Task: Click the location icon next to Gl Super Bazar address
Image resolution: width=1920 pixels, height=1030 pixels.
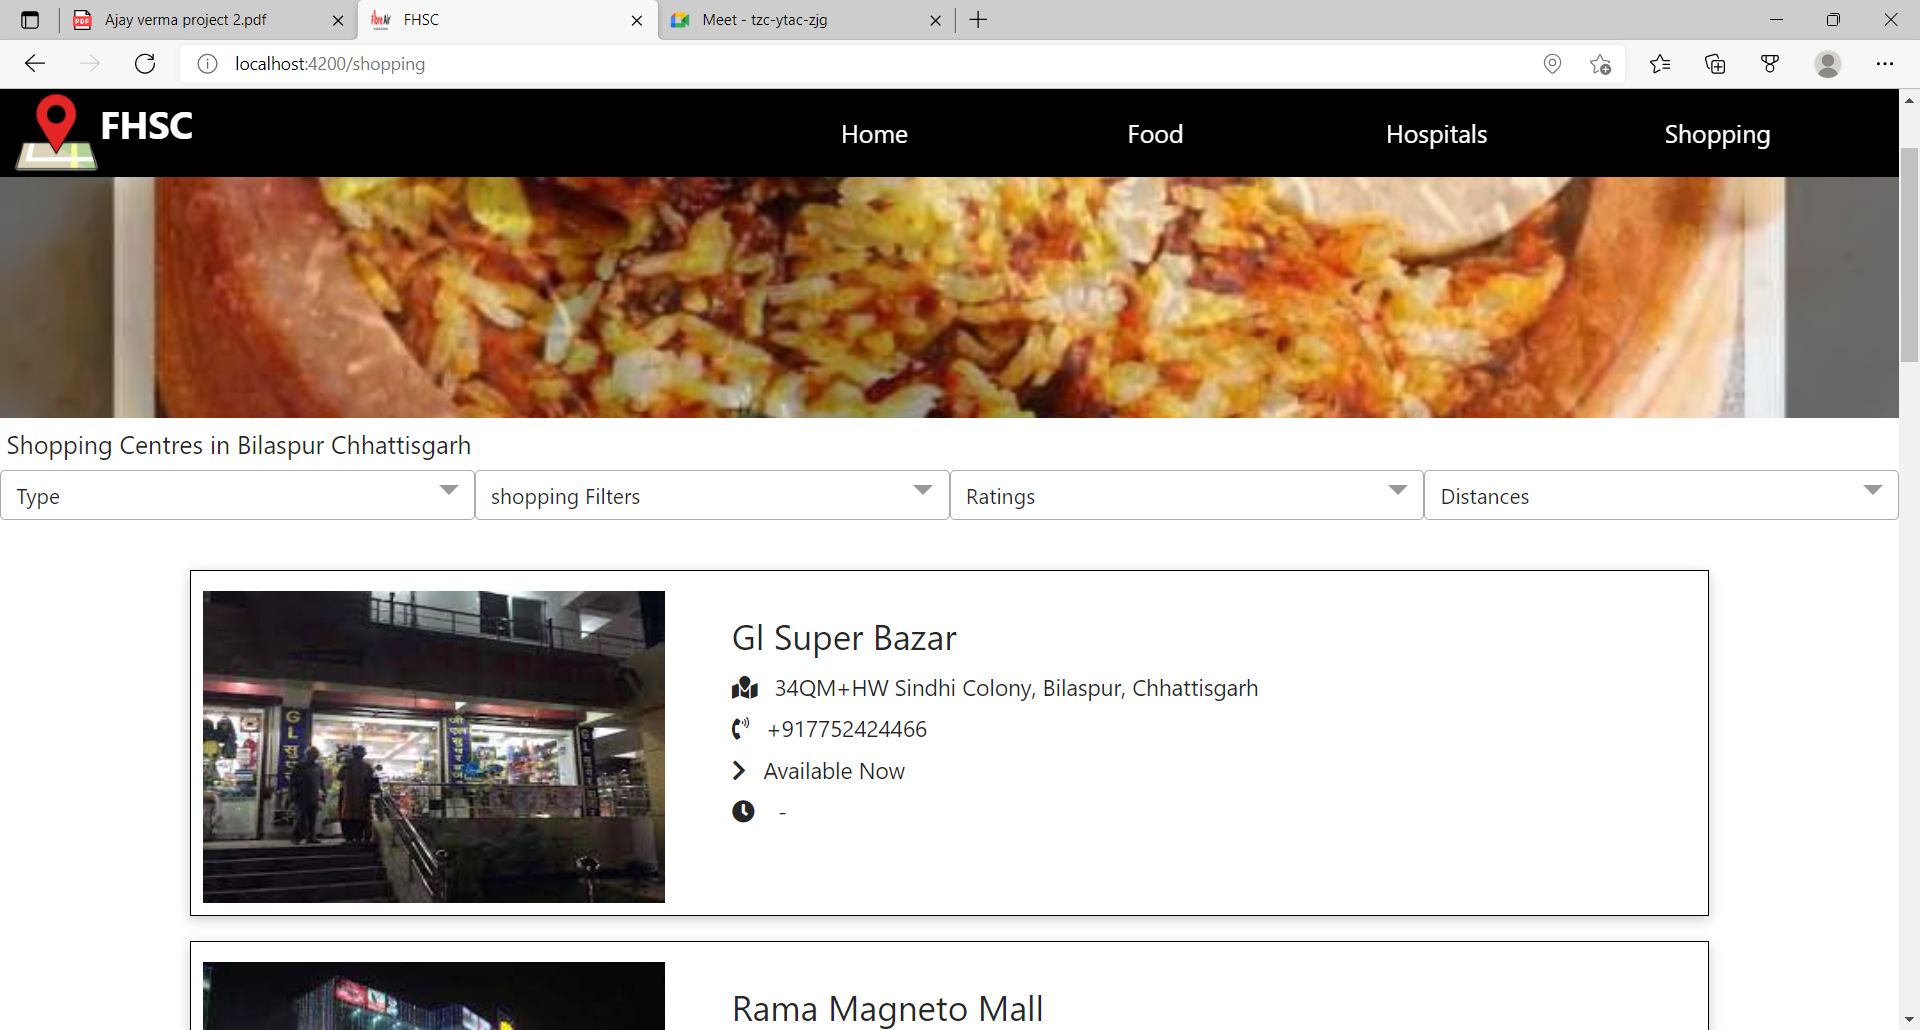Action: click(744, 687)
